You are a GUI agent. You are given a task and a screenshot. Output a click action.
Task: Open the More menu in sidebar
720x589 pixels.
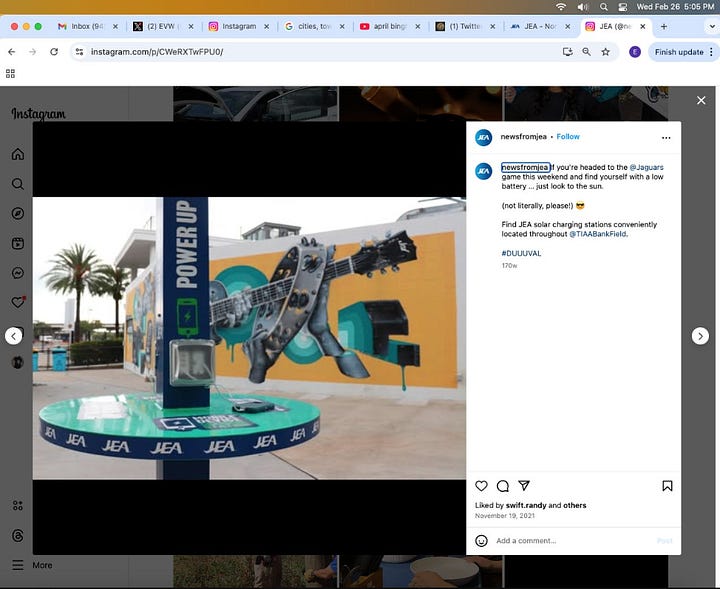pos(32,565)
